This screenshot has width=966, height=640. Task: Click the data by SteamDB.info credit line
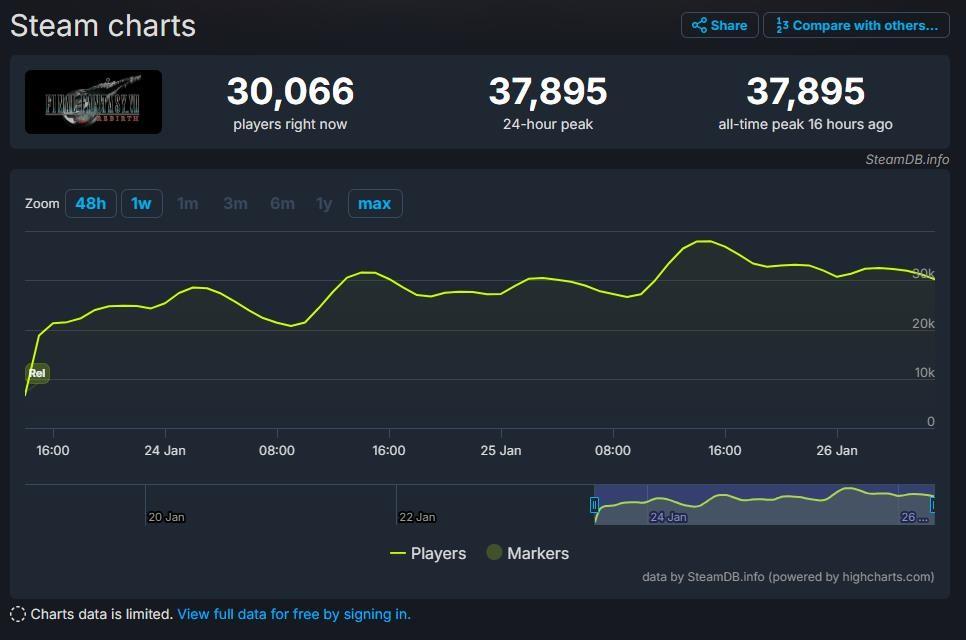(x=788, y=577)
